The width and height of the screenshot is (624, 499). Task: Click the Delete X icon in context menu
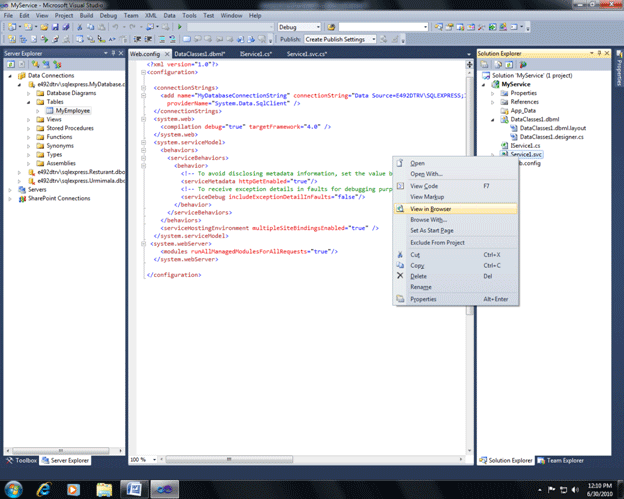[400, 276]
